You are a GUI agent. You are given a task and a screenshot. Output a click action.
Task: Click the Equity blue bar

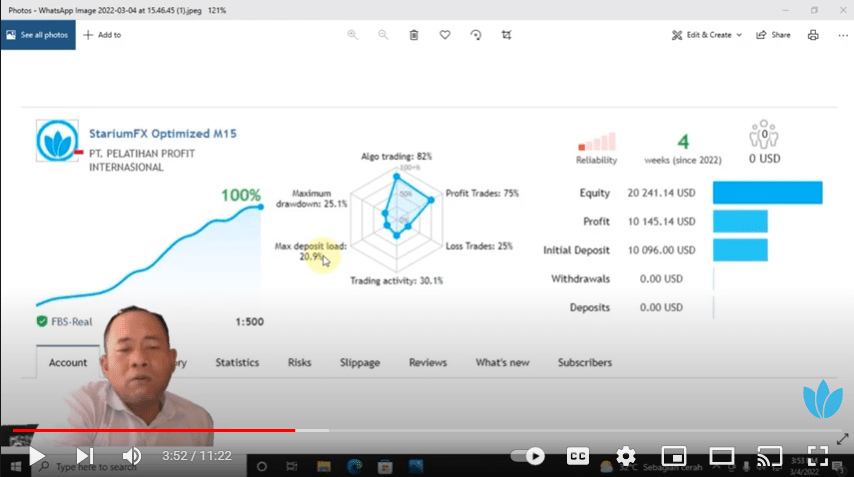(x=767, y=193)
